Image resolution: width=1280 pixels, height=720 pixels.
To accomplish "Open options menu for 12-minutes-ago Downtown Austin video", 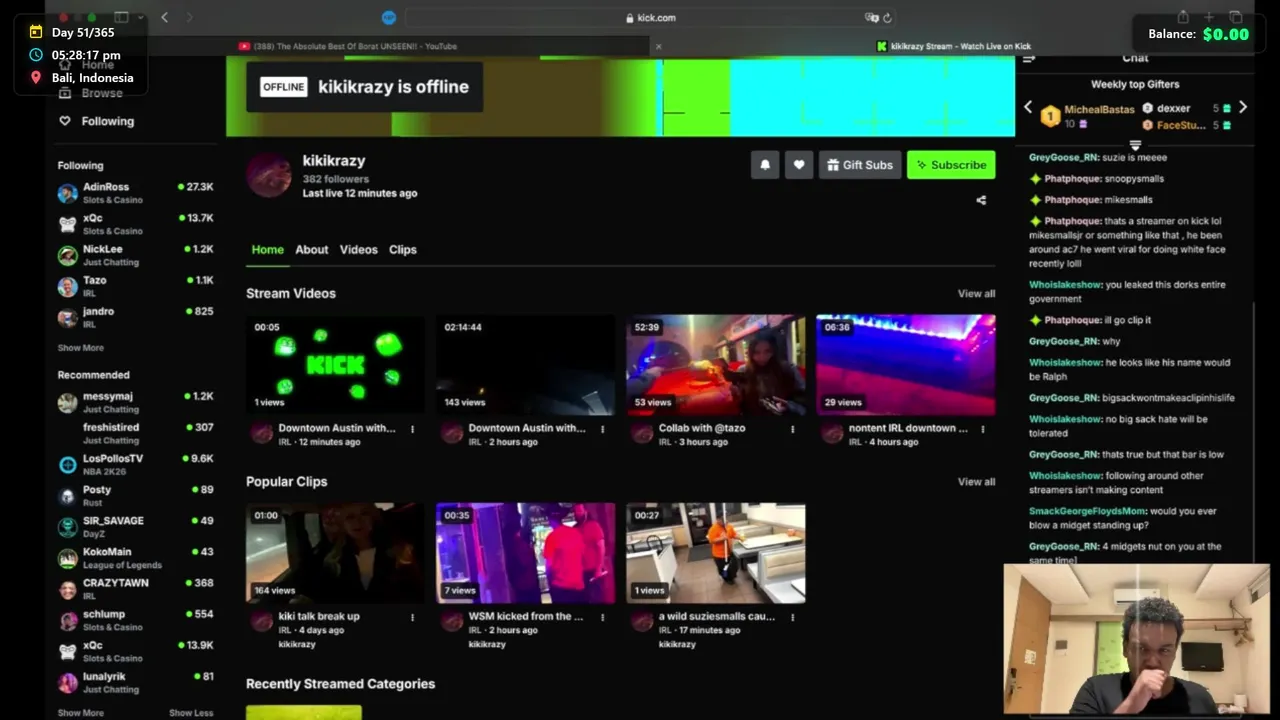I will coord(412,429).
